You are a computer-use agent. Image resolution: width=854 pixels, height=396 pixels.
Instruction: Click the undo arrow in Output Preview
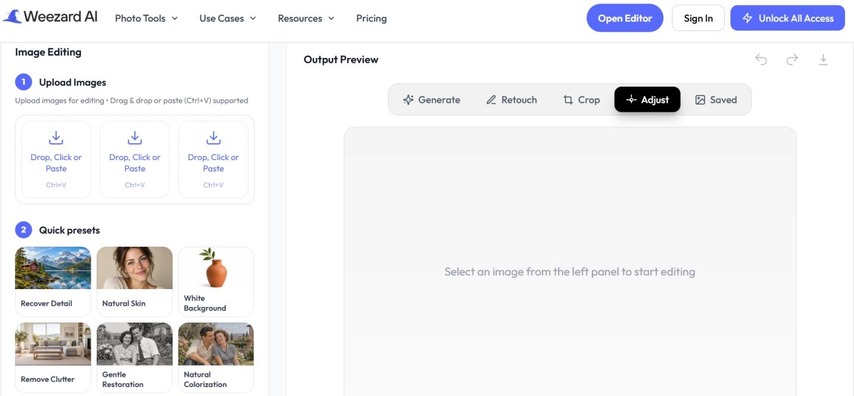(x=761, y=59)
